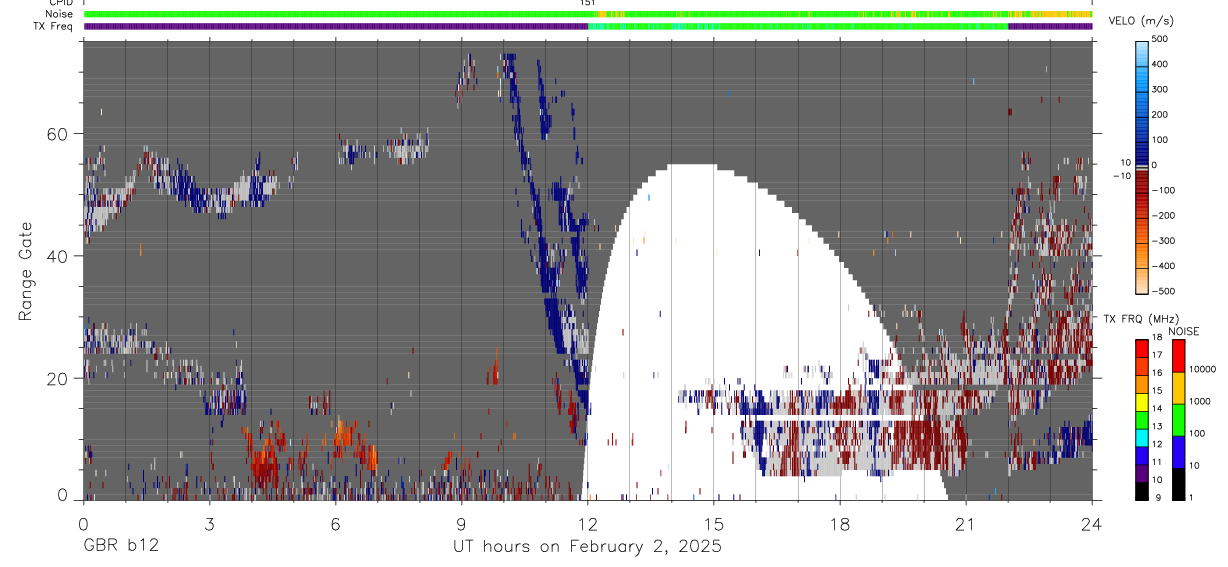Image resolution: width=1228 pixels, height=567 pixels.
Task: Click the 10000 label on the NOISE legend
Action: (1201, 370)
